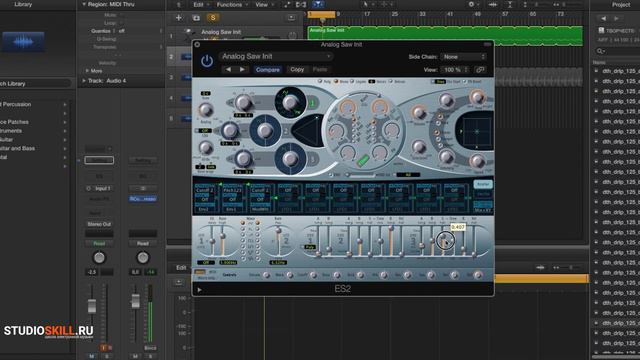Open the Functions menu in tracks area
The width and height of the screenshot is (640, 360).
coord(231,4)
